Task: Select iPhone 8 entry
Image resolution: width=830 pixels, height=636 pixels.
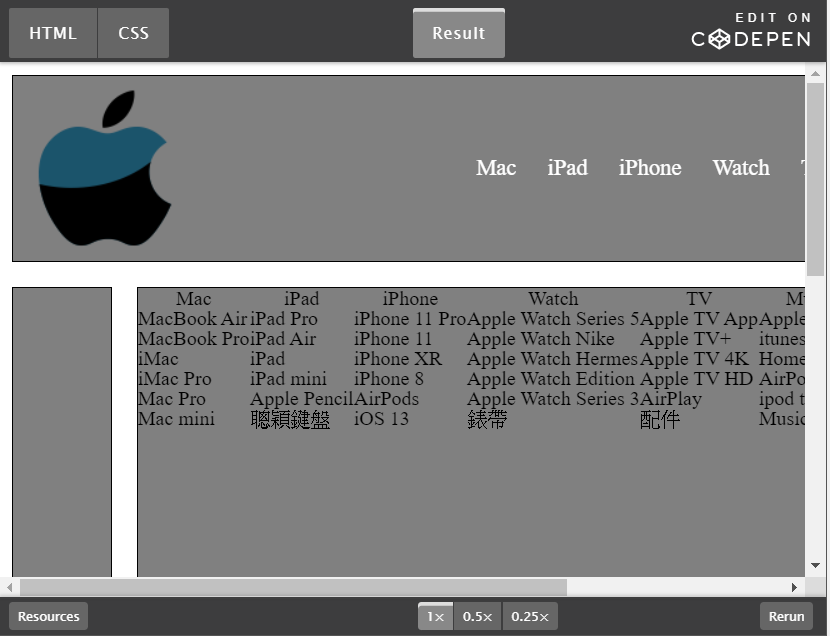Action: click(389, 379)
